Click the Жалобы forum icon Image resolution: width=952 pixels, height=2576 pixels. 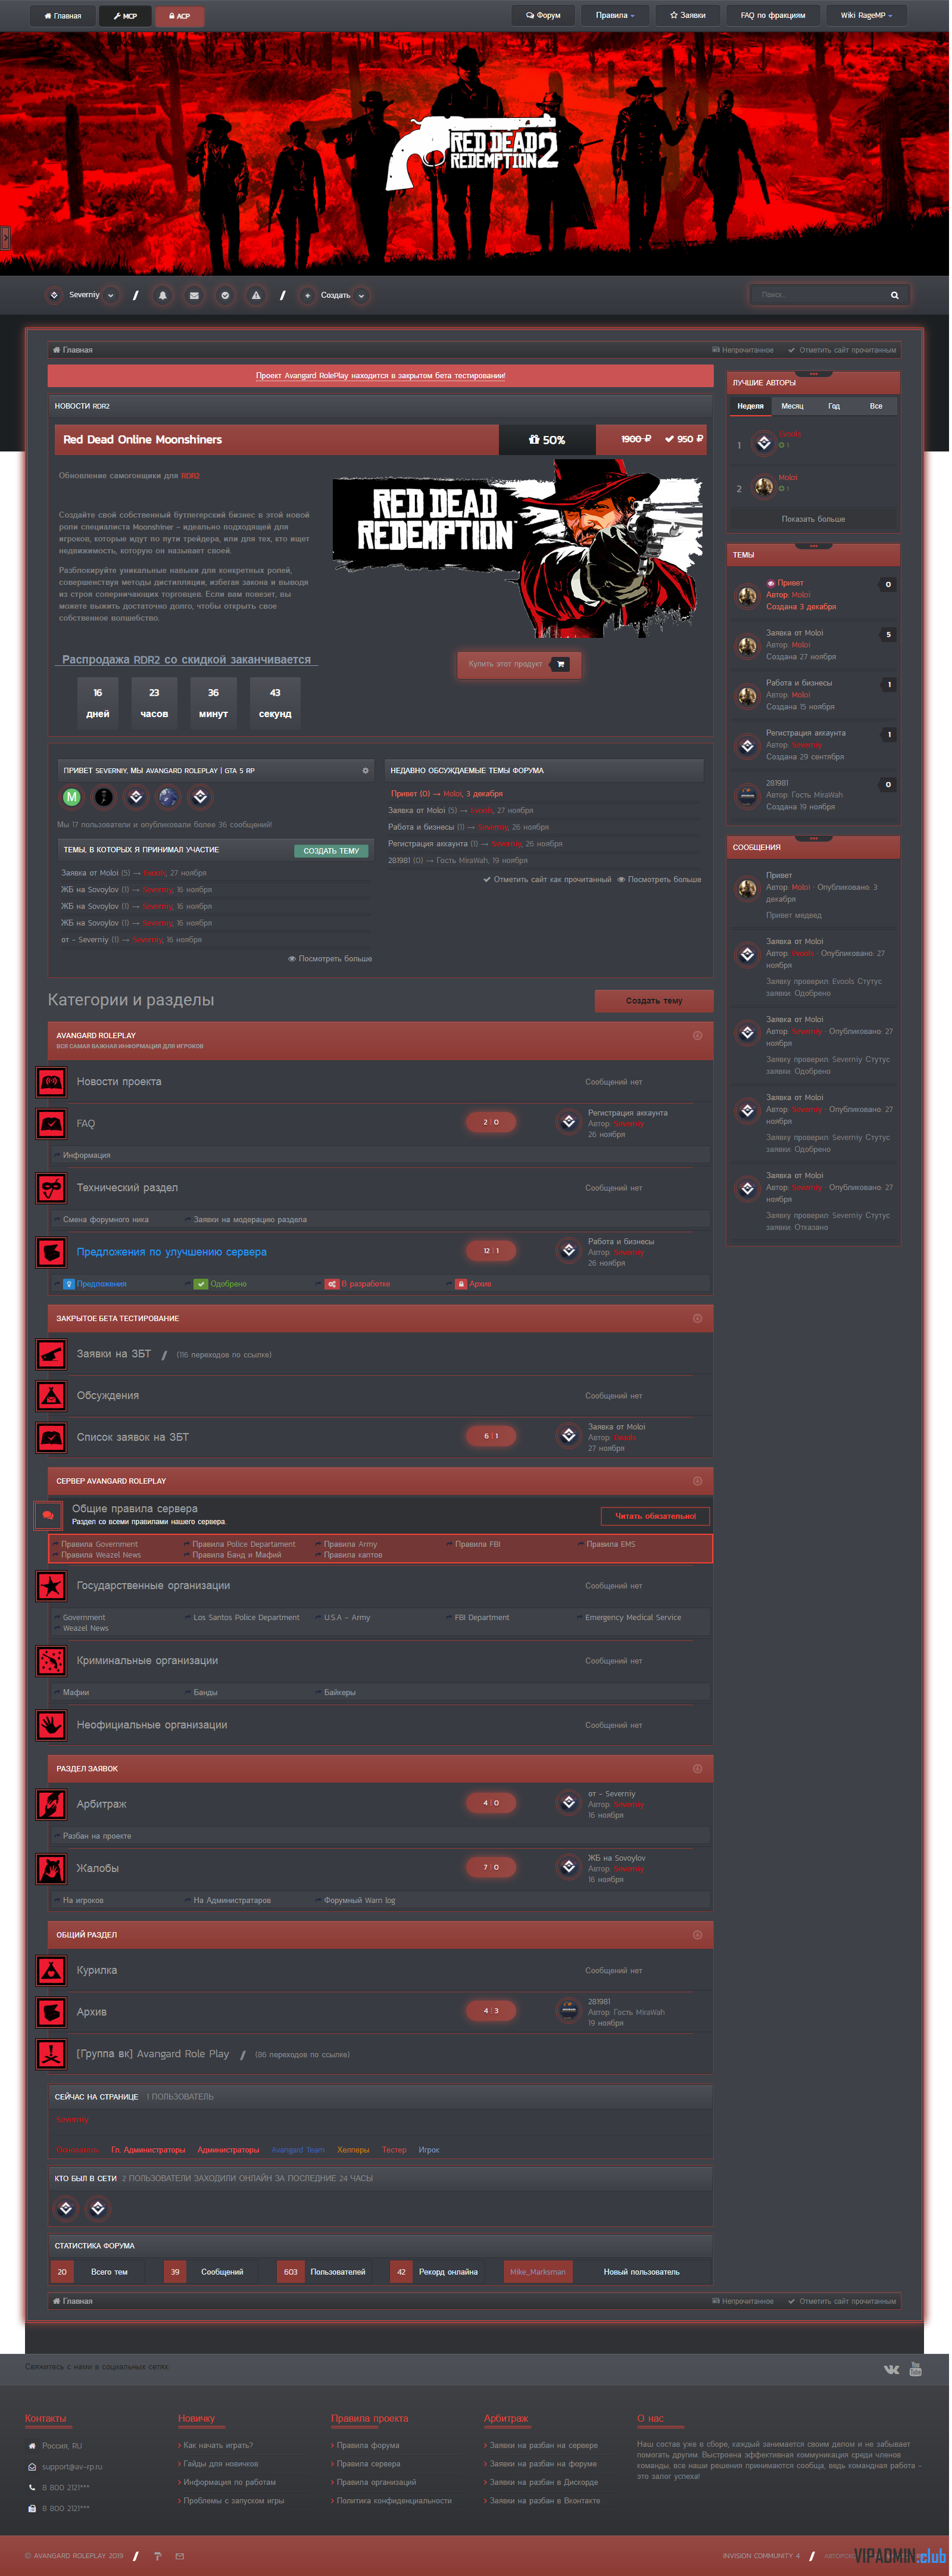pos(51,1870)
